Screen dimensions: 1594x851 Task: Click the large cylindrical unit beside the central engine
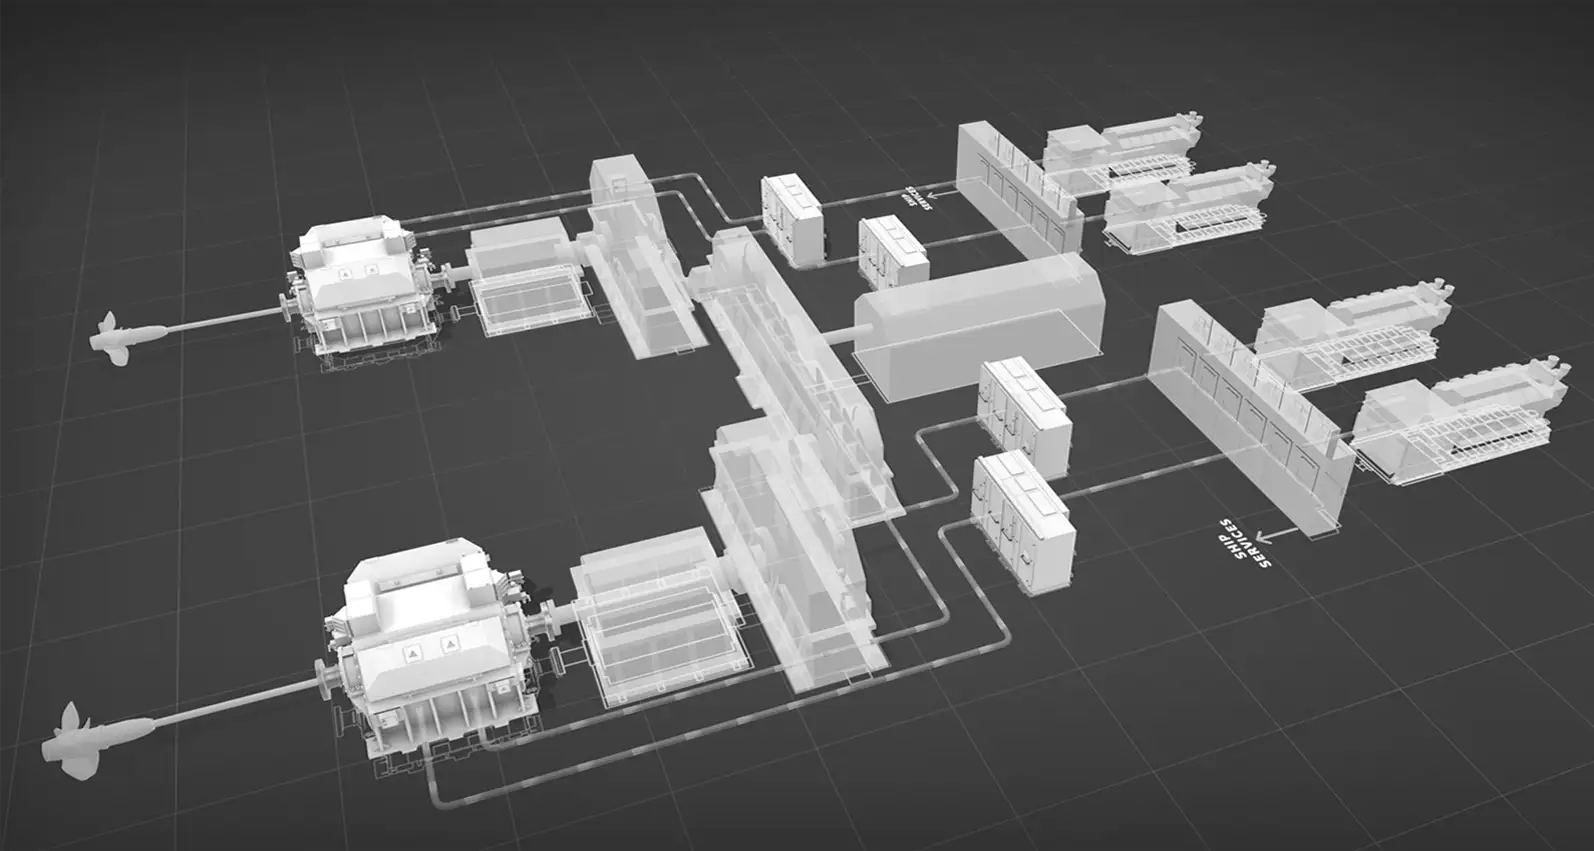pos(980,326)
